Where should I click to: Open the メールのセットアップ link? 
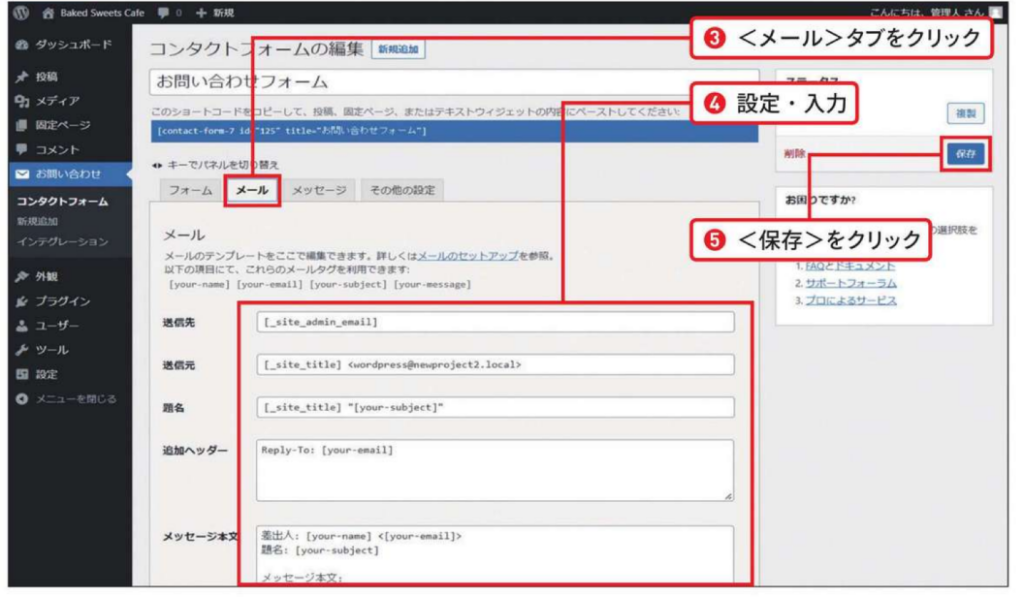click(x=467, y=256)
